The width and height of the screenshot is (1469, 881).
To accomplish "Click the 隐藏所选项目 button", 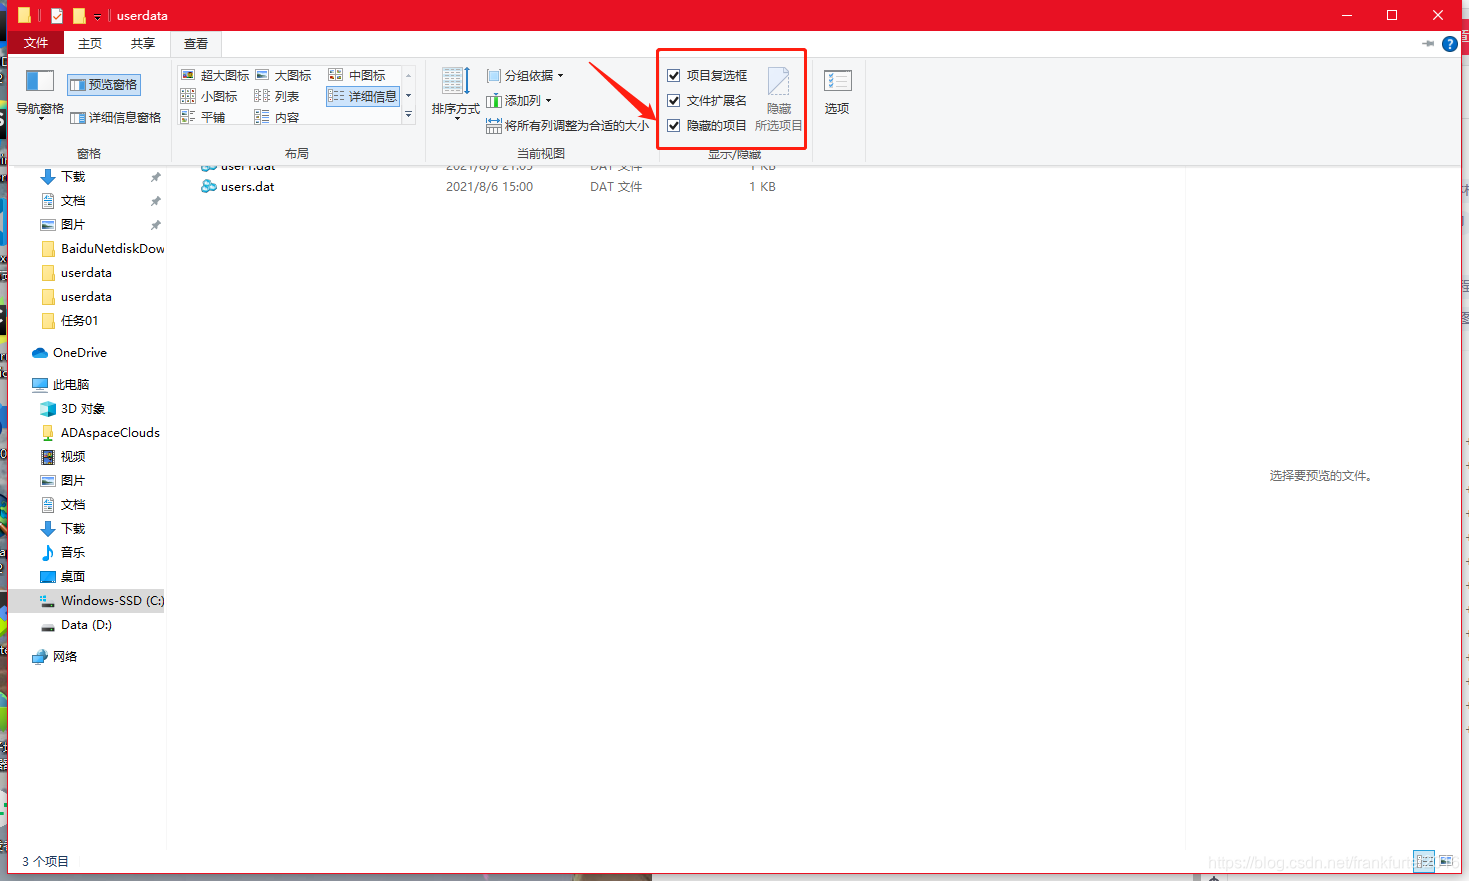I will click(778, 99).
